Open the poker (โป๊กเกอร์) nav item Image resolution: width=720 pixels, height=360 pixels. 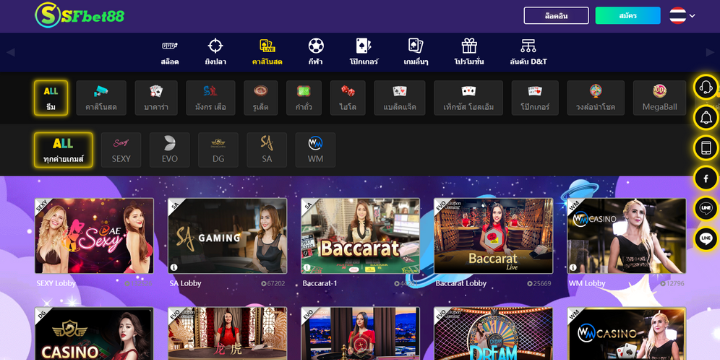[364, 52]
